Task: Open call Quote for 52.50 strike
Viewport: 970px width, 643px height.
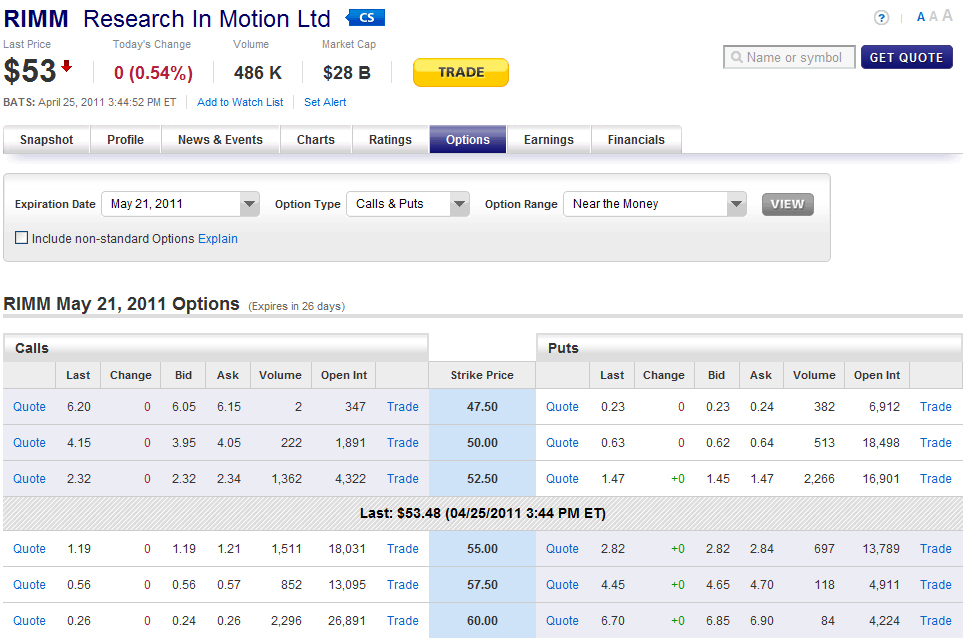Action: (x=29, y=478)
